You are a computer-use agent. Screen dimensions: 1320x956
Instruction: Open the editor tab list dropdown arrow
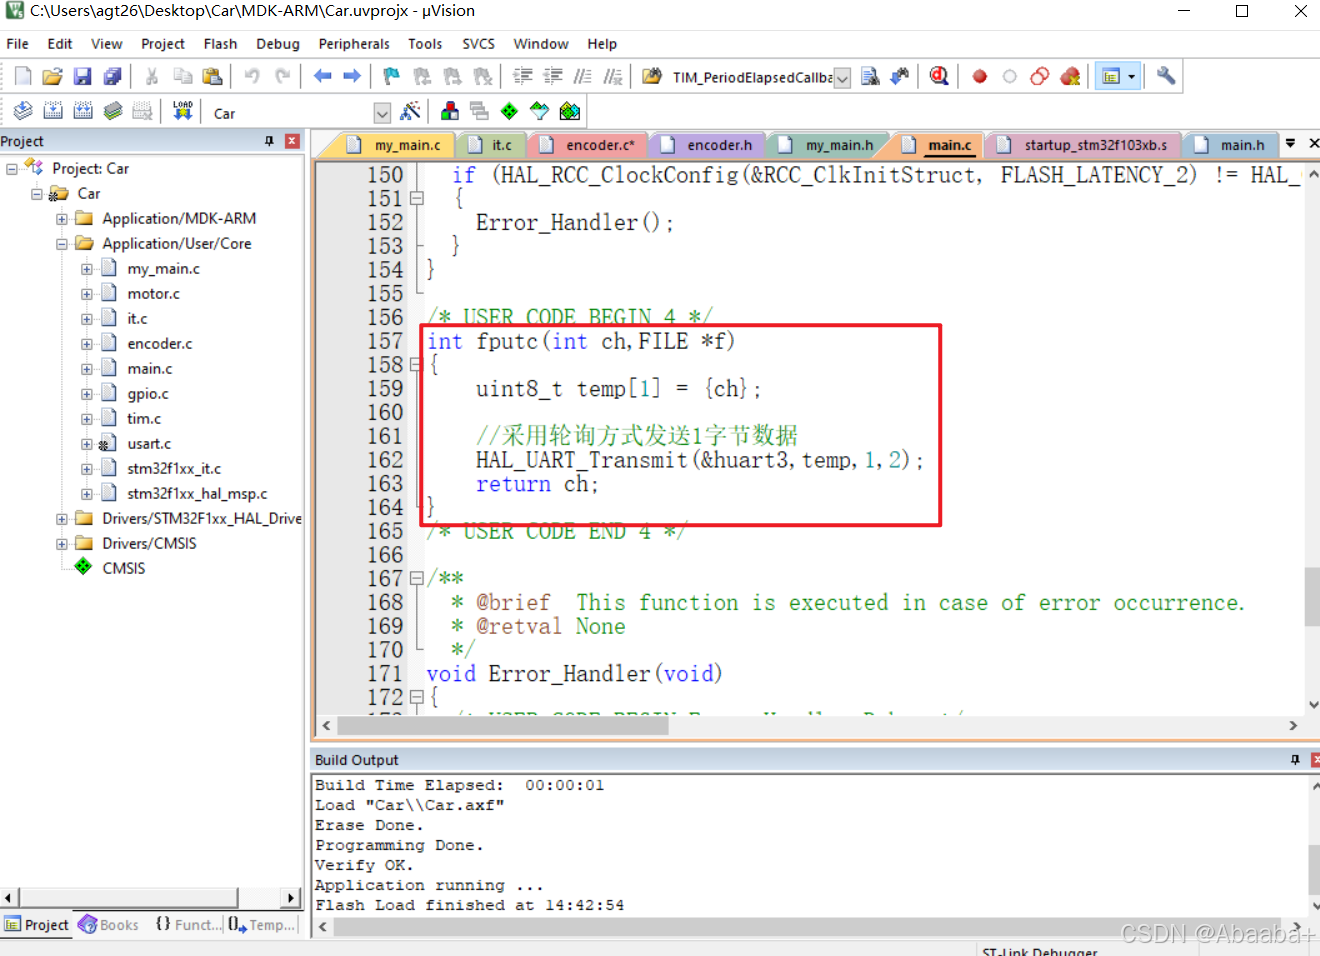pyautogui.click(x=1290, y=144)
